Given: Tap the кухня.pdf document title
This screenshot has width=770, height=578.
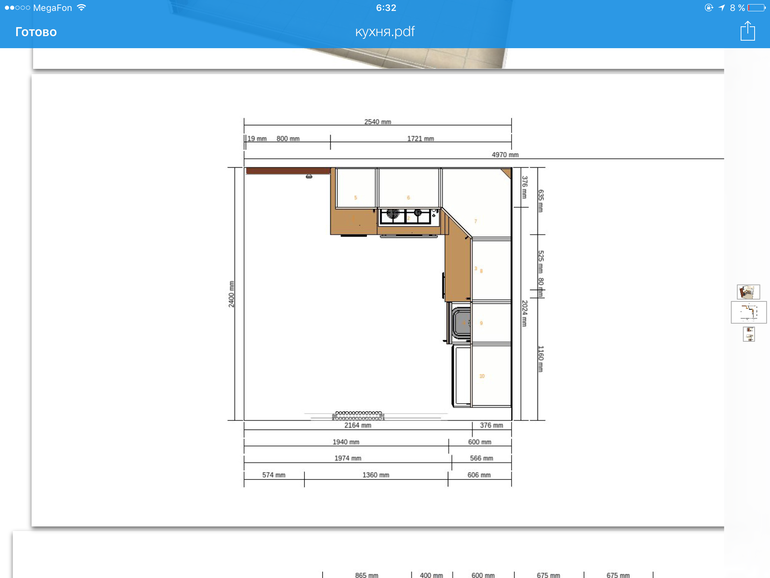Looking at the screenshot, I should tap(385, 32).
